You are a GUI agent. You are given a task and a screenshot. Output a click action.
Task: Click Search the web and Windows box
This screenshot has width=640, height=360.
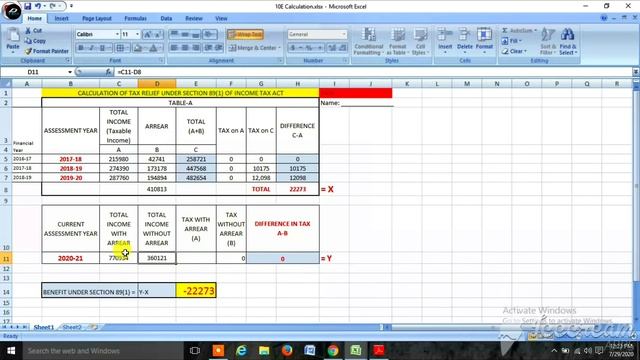pyautogui.click(x=103, y=351)
